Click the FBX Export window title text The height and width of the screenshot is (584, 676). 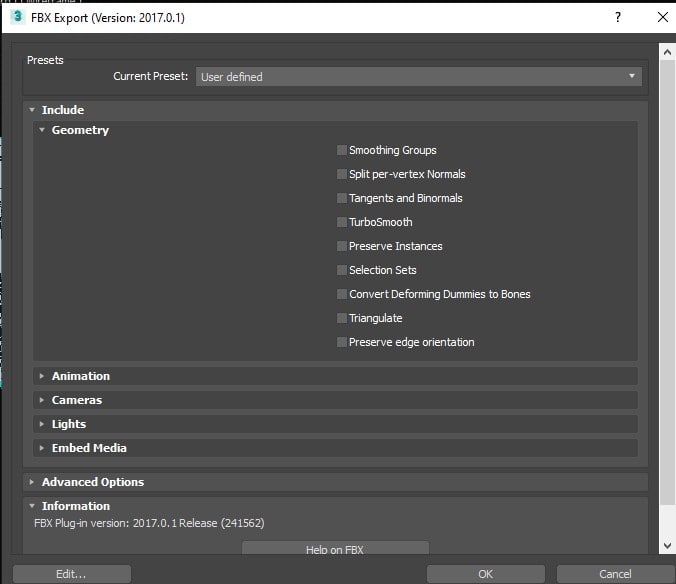pyautogui.click(x=108, y=18)
